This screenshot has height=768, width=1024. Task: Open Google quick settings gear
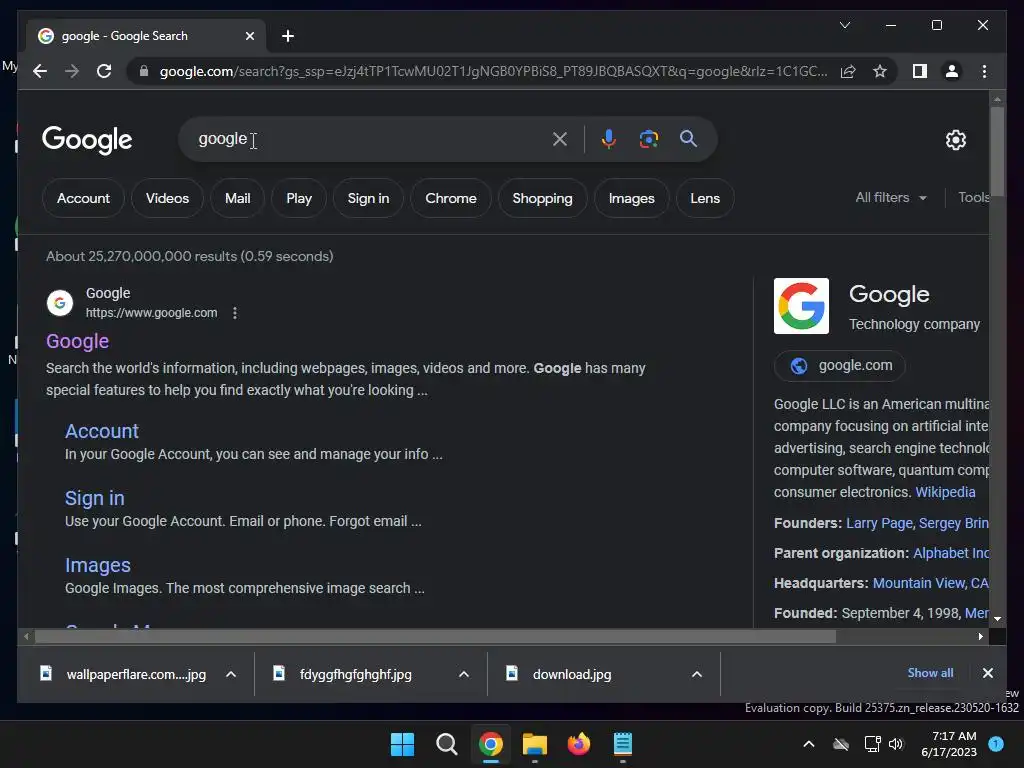(955, 139)
